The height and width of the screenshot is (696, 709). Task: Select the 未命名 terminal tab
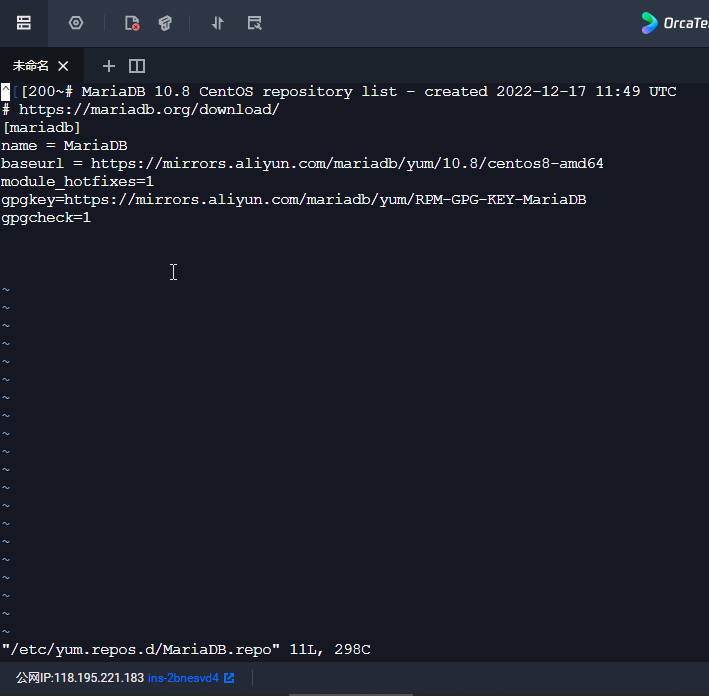click(x=30, y=66)
